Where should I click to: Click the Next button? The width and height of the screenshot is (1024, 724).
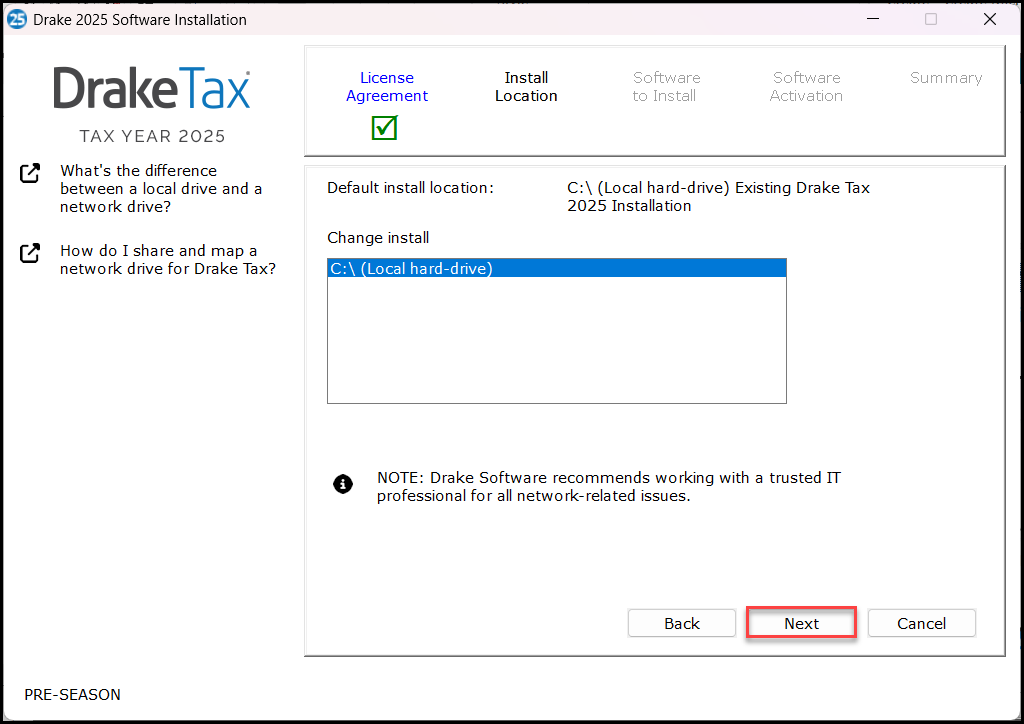(x=801, y=622)
